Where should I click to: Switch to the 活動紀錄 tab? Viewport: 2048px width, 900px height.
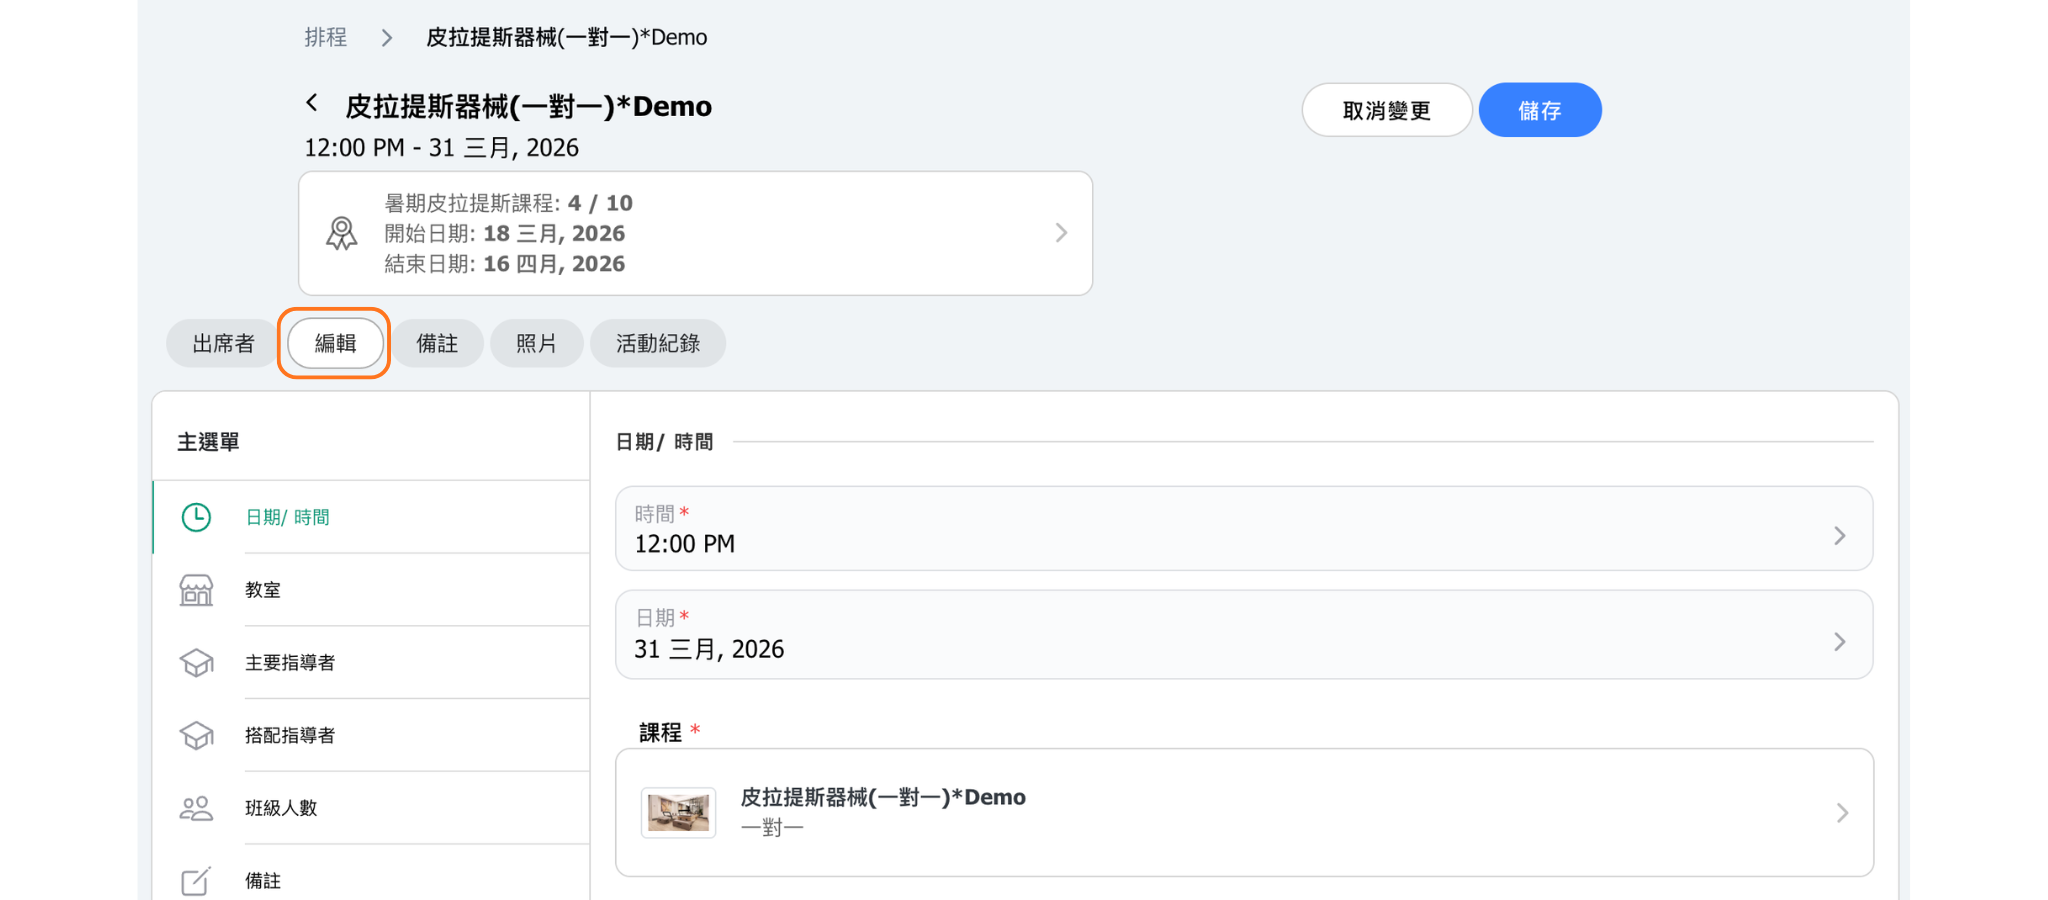(x=657, y=344)
